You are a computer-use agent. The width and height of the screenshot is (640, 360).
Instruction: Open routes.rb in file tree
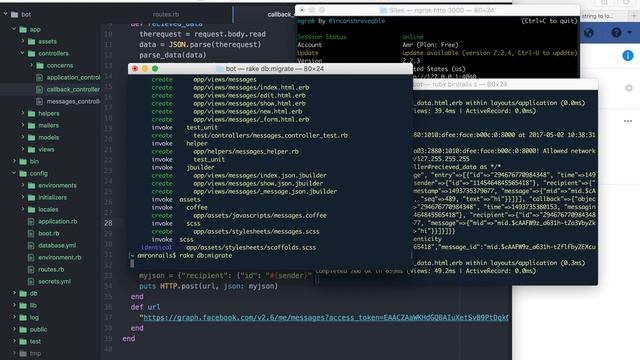(51, 269)
